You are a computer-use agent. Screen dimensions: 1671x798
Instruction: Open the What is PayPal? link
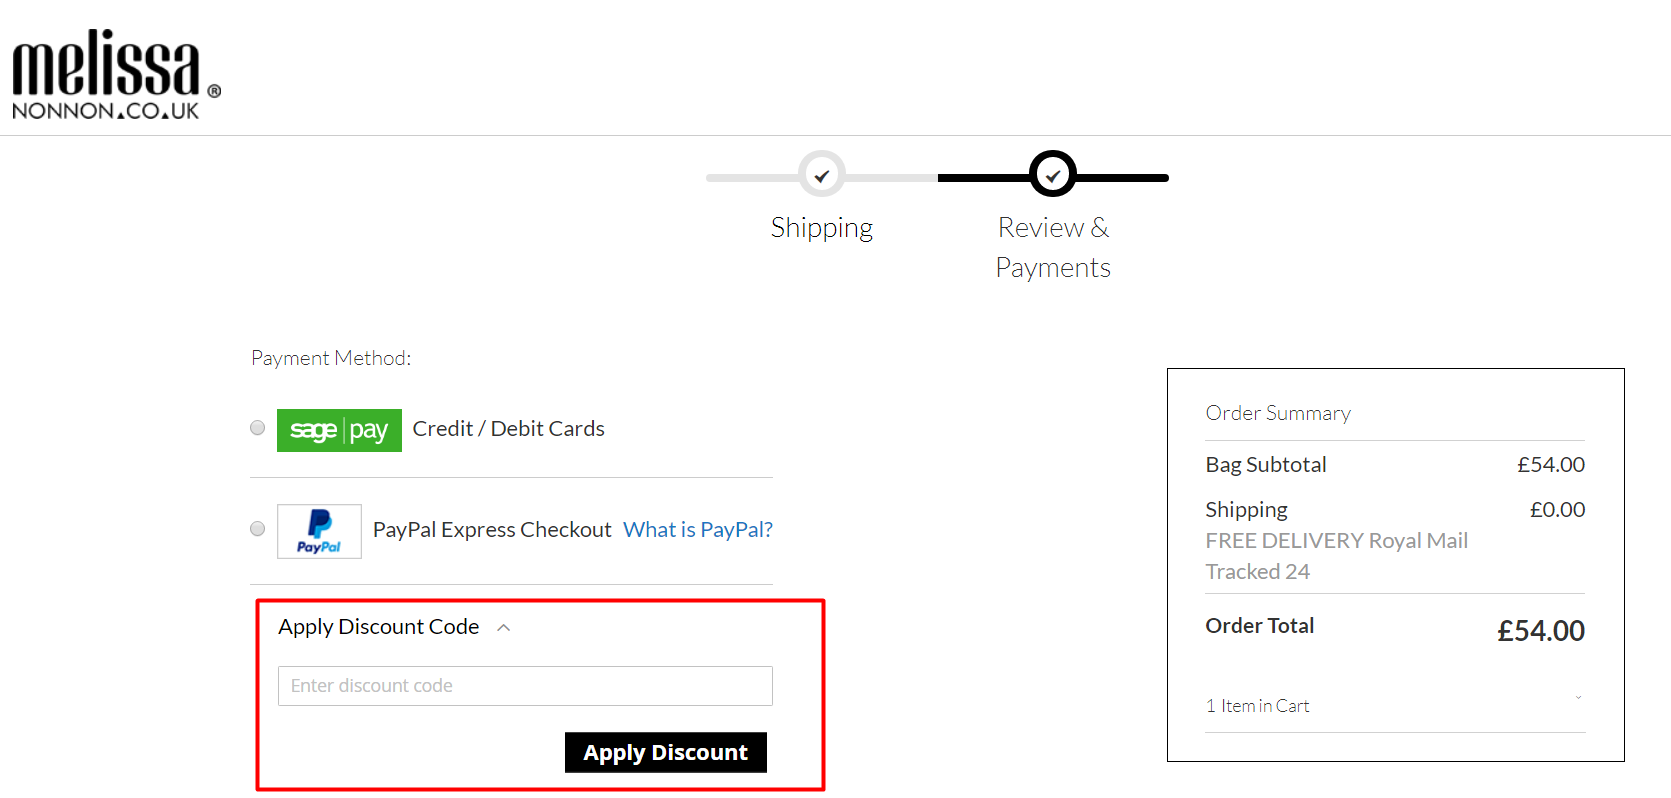click(x=698, y=530)
